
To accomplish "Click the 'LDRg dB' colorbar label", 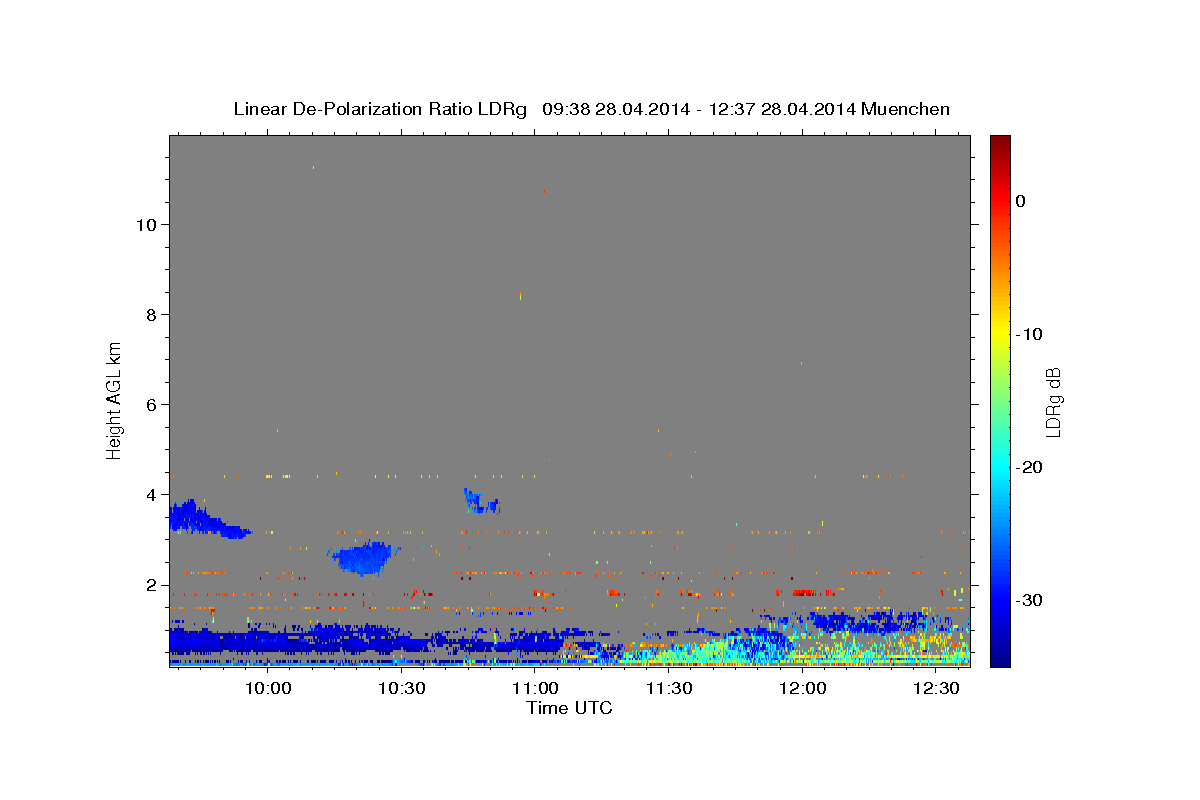I will point(1052,401).
